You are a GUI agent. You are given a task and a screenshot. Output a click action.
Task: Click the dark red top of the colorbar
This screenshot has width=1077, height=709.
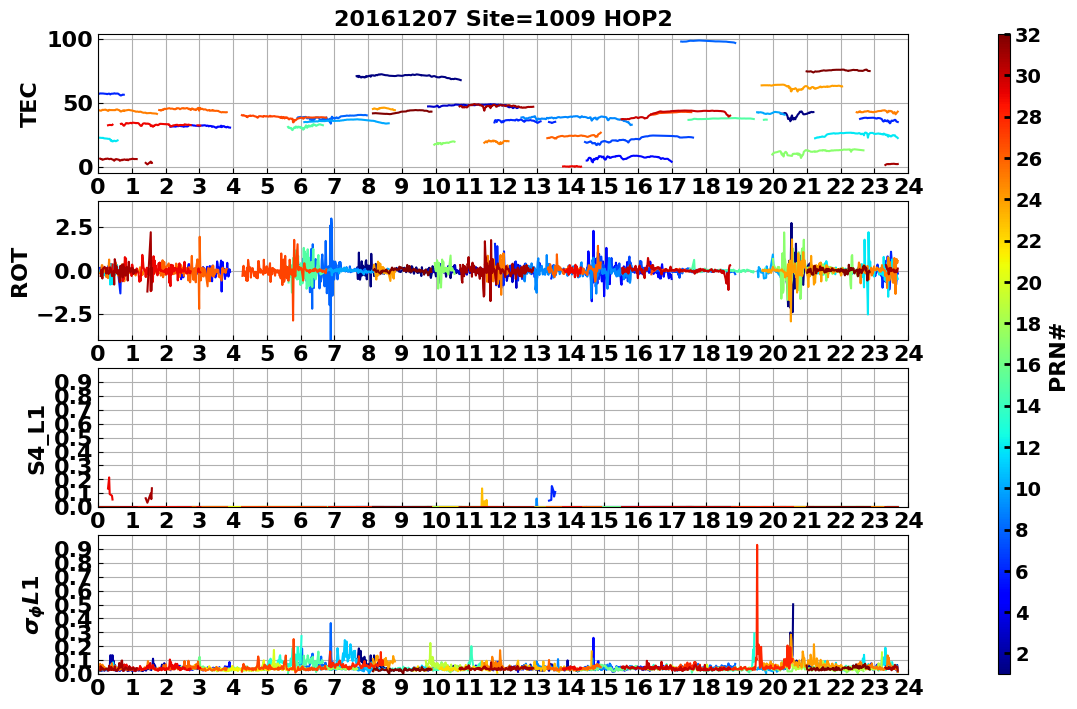click(1004, 40)
